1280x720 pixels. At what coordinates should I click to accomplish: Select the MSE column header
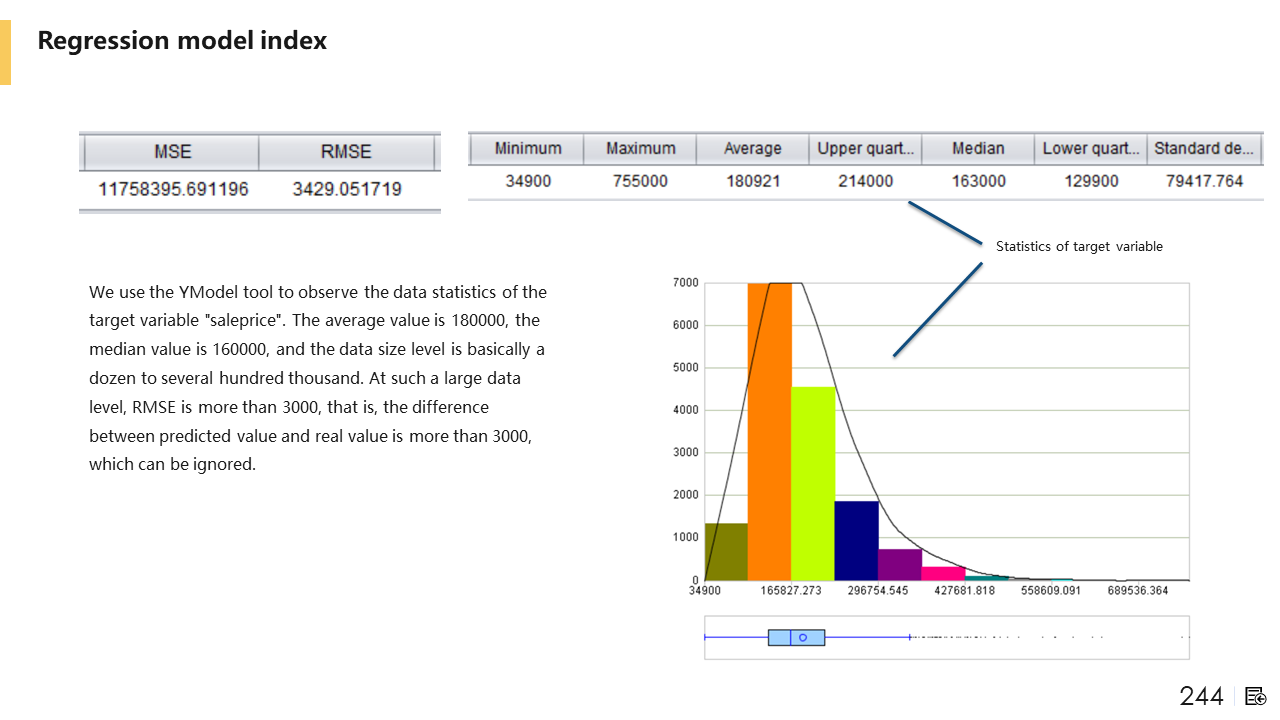172,152
